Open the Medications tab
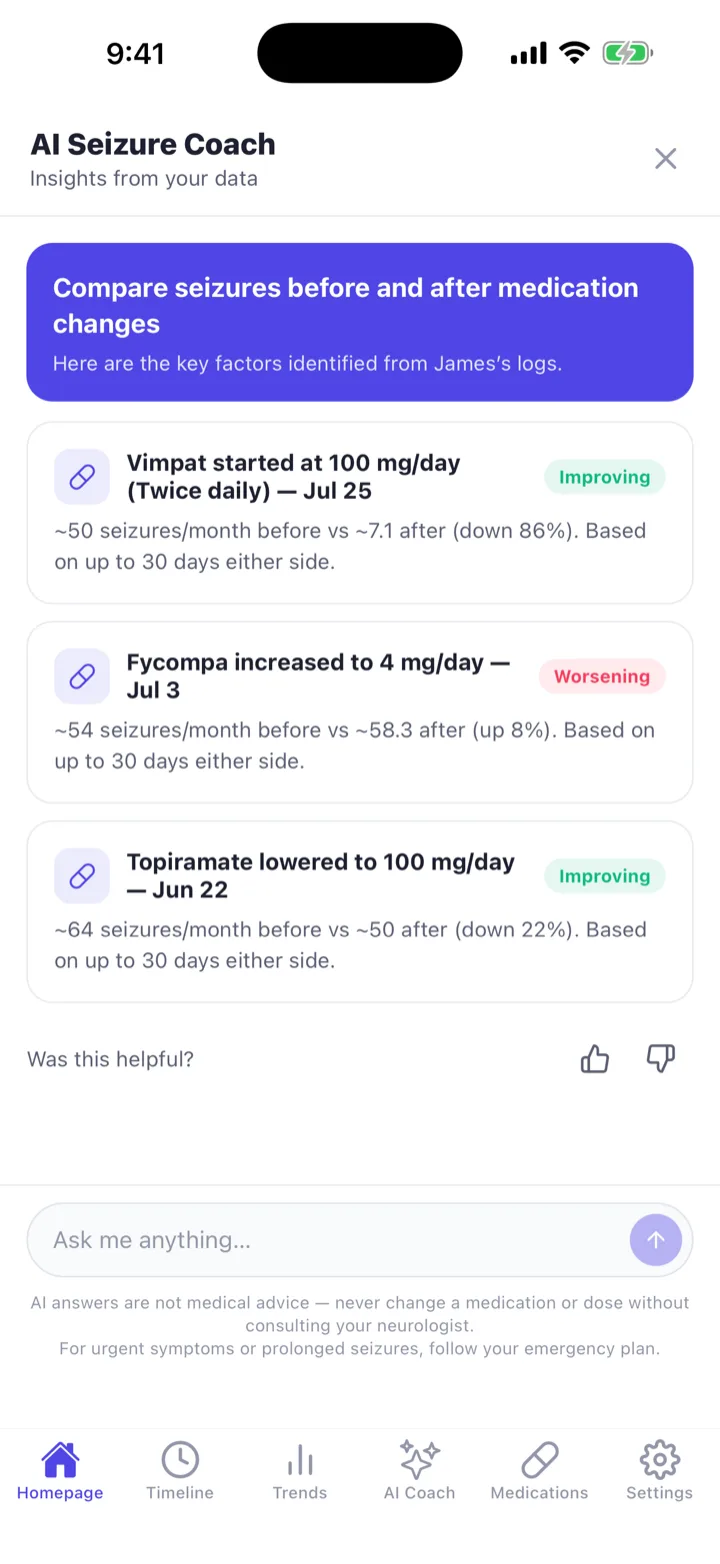The height and width of the screenshot is (1564, 720). [x=540, y=1470]
